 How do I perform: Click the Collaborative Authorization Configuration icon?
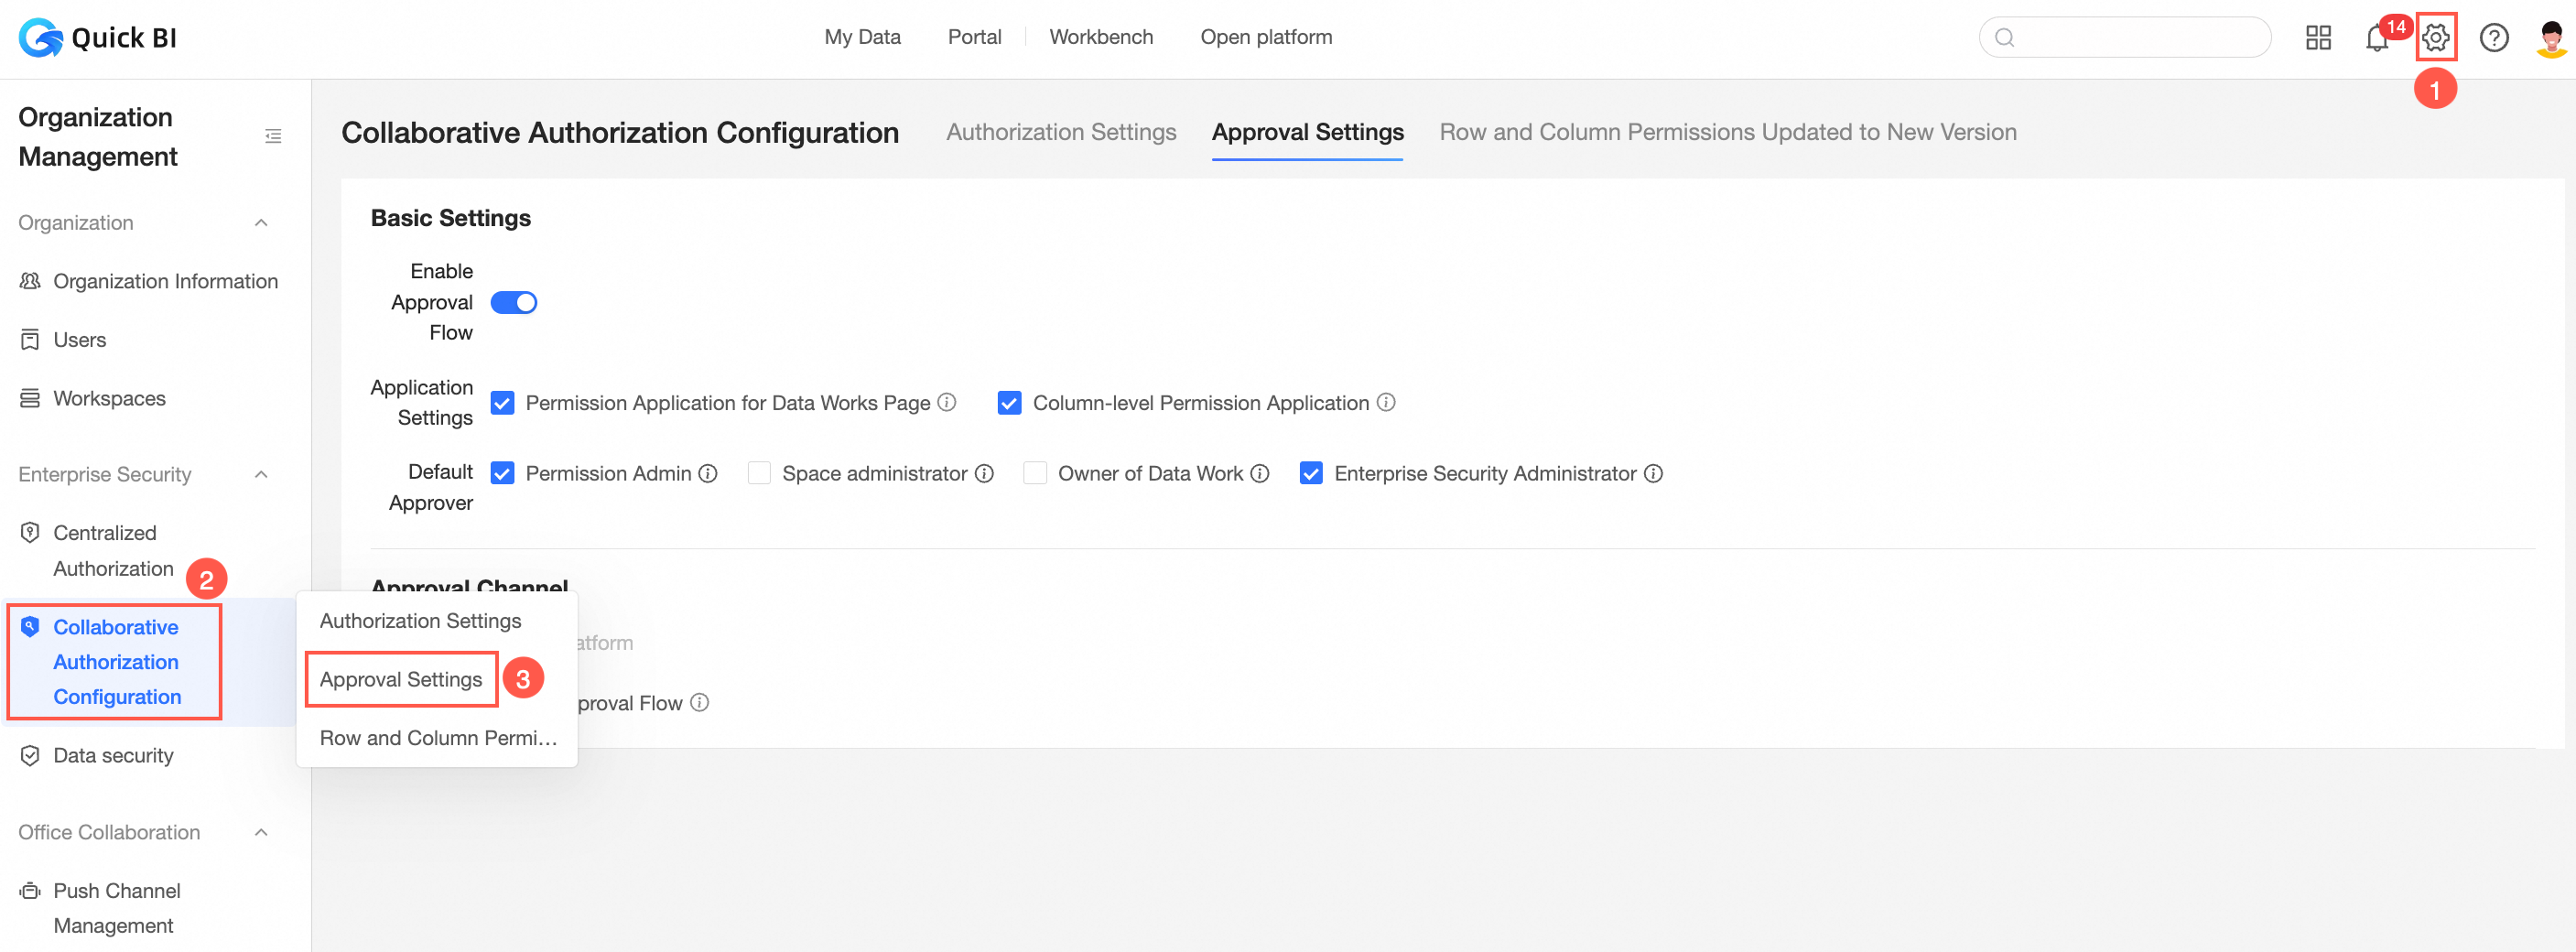click(x=30, y=627)
